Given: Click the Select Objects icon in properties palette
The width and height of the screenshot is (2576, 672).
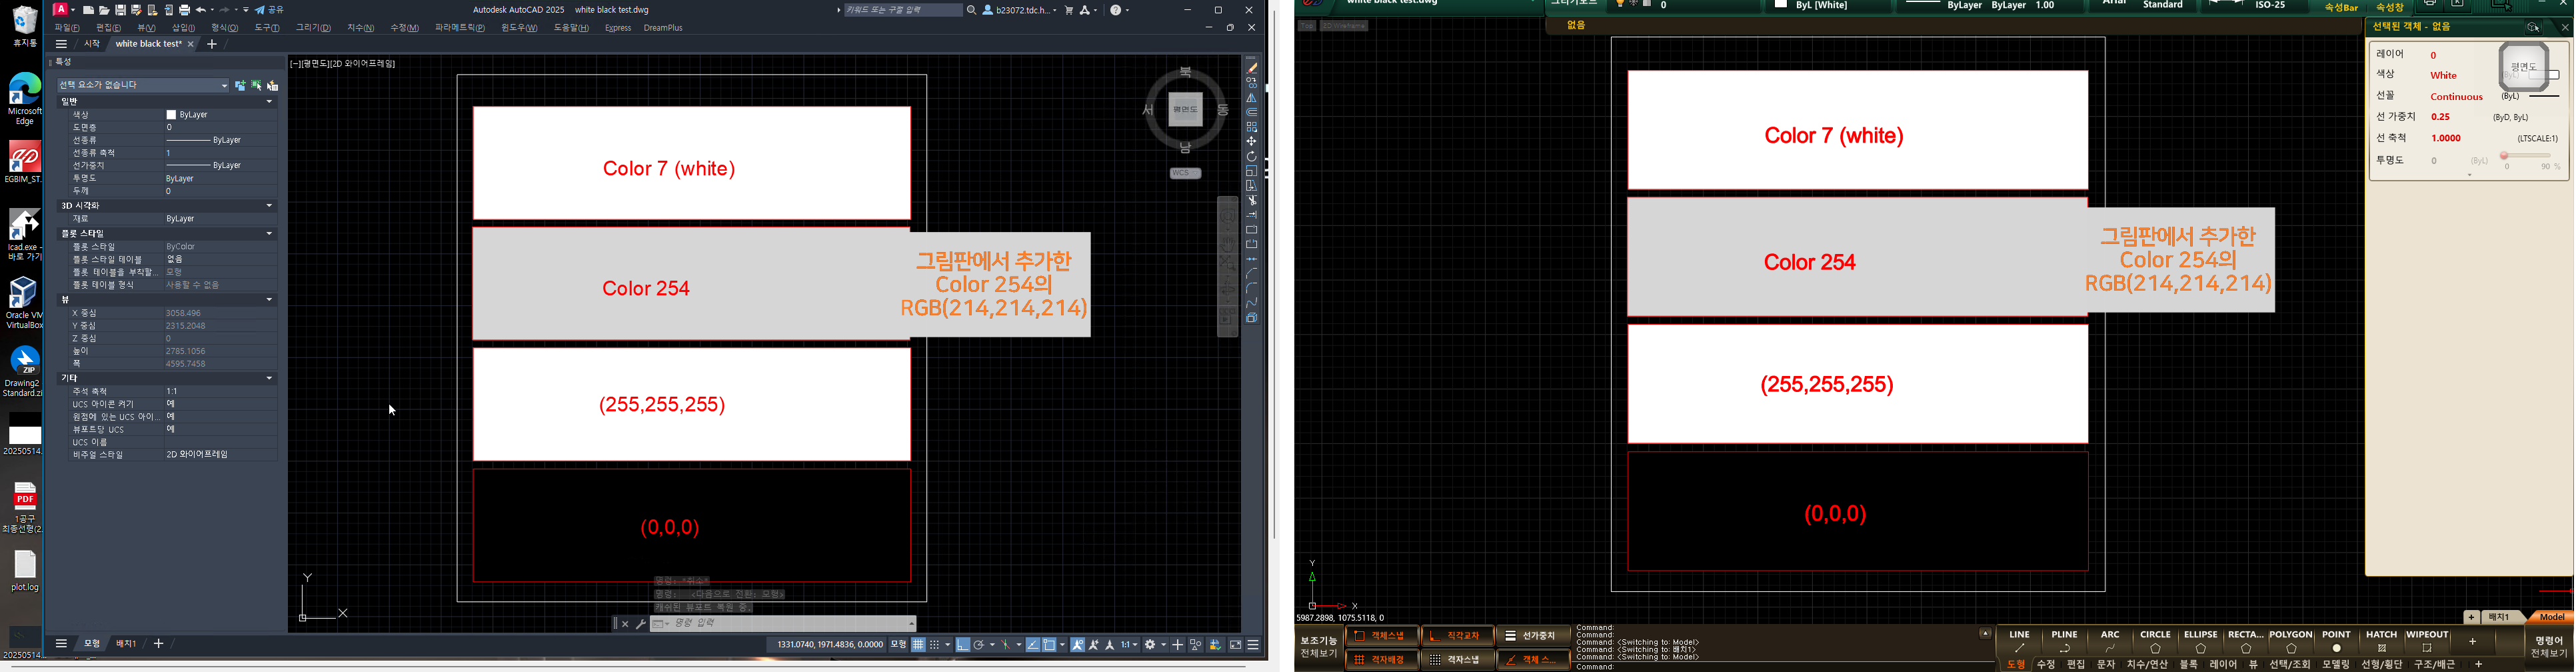Looking at the screenshot, I should point(256,86).
